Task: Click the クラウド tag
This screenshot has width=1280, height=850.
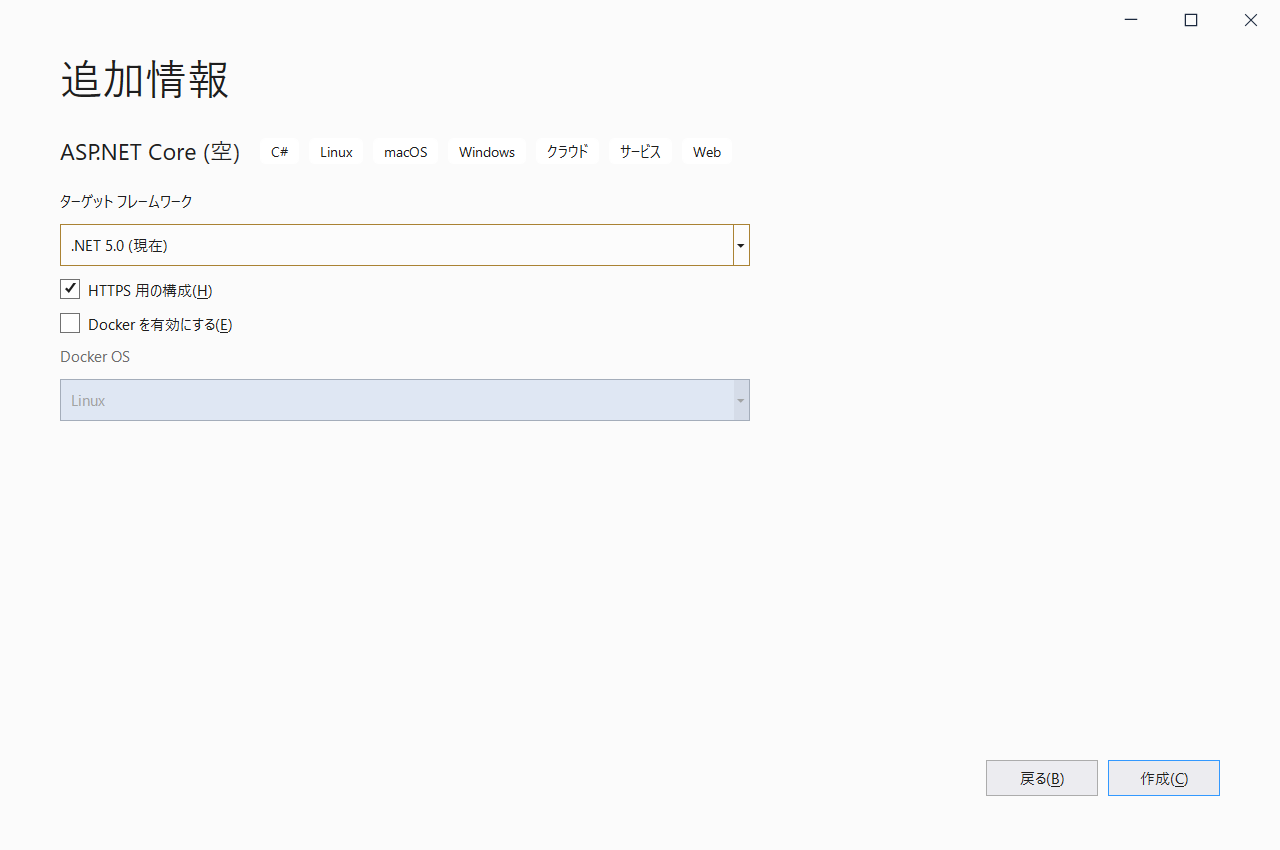Action: tap(567, 152)
